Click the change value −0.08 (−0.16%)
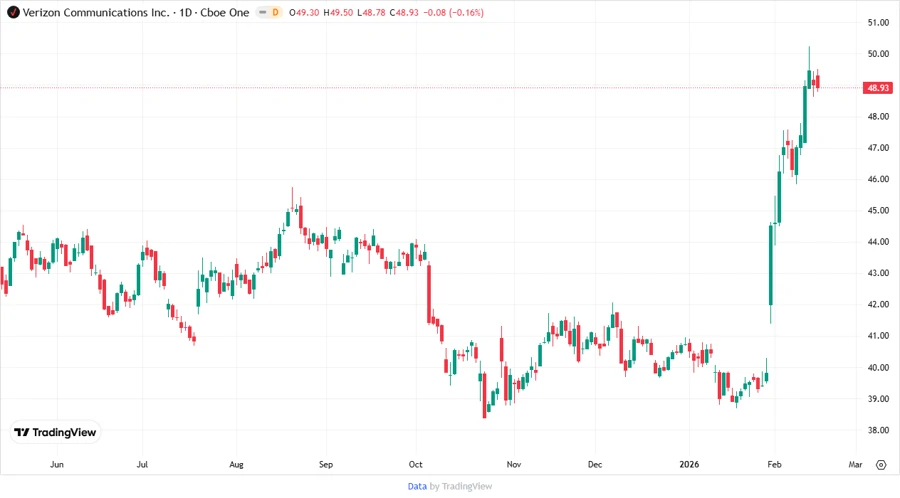 (453, 12)
